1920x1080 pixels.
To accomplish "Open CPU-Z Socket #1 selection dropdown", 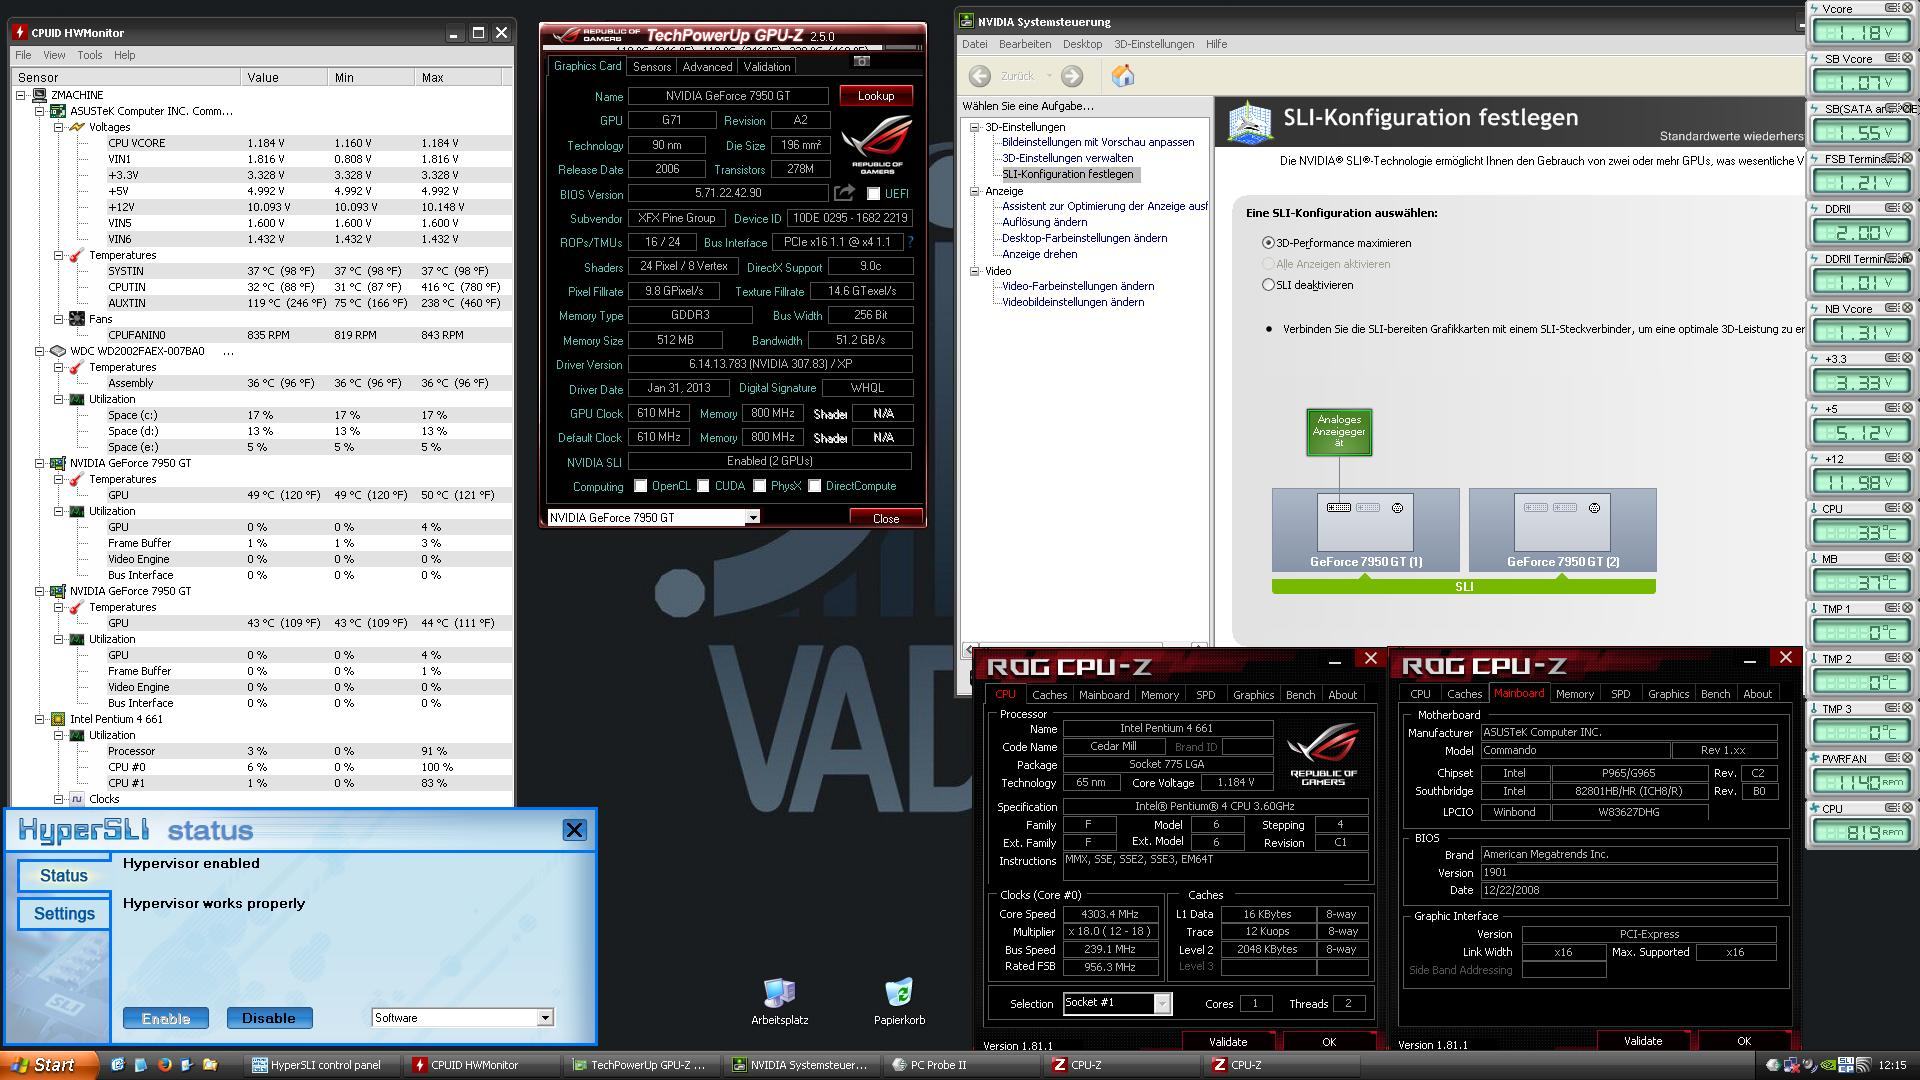I will click(x=1162, y=1003).
